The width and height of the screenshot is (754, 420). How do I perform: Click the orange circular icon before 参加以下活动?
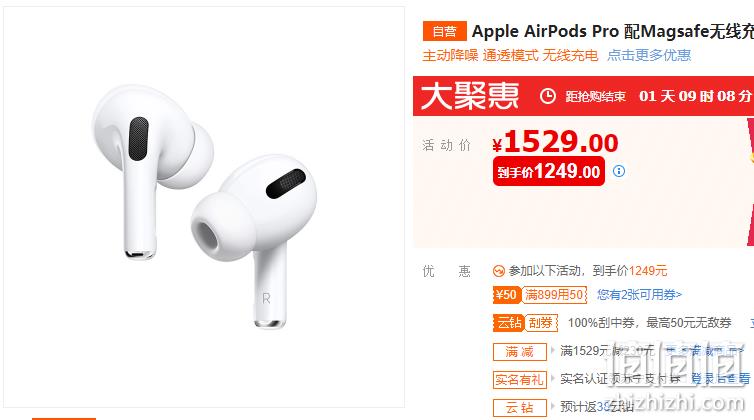pos(499,271)
